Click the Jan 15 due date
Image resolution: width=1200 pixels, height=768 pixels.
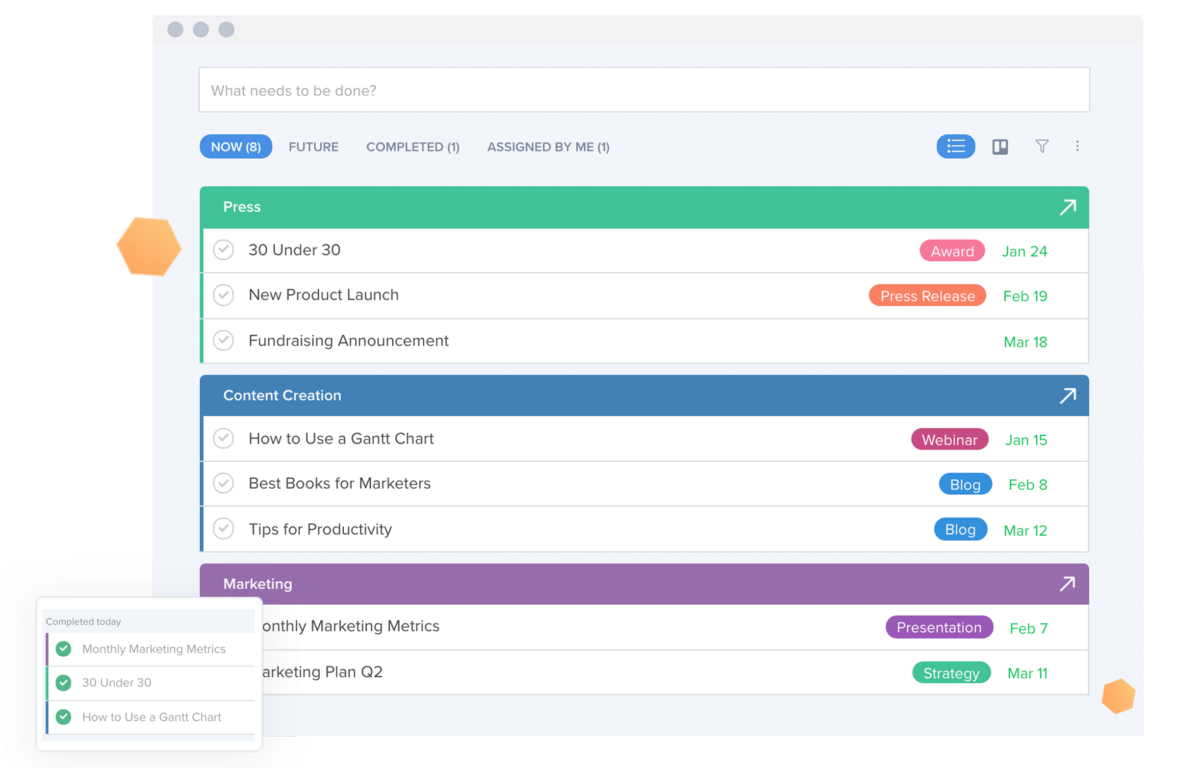pyautogui.click(x=1026, y=440)
